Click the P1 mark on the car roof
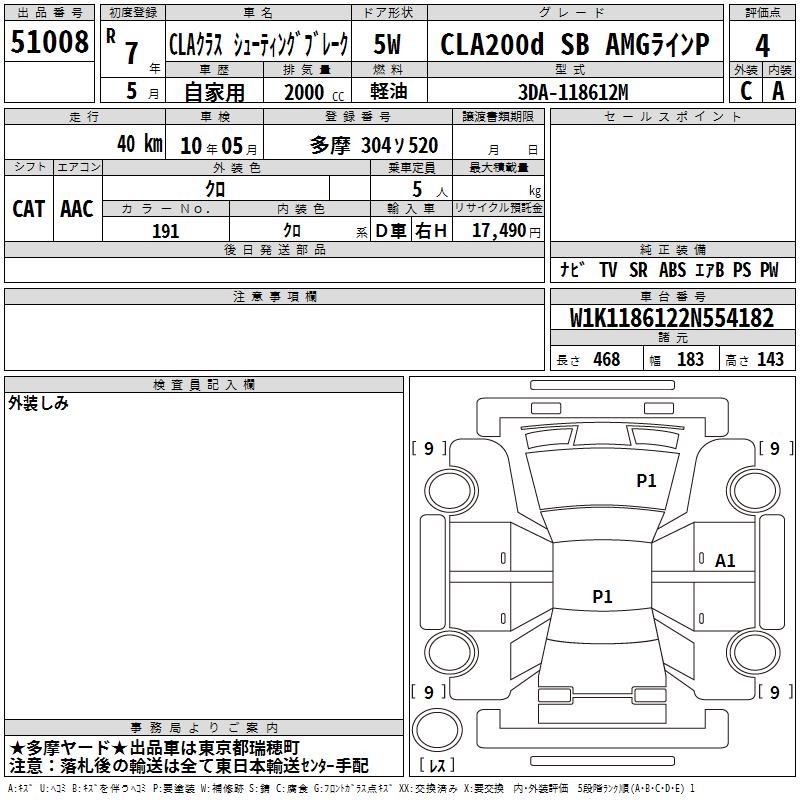 (x=602, y=596)
